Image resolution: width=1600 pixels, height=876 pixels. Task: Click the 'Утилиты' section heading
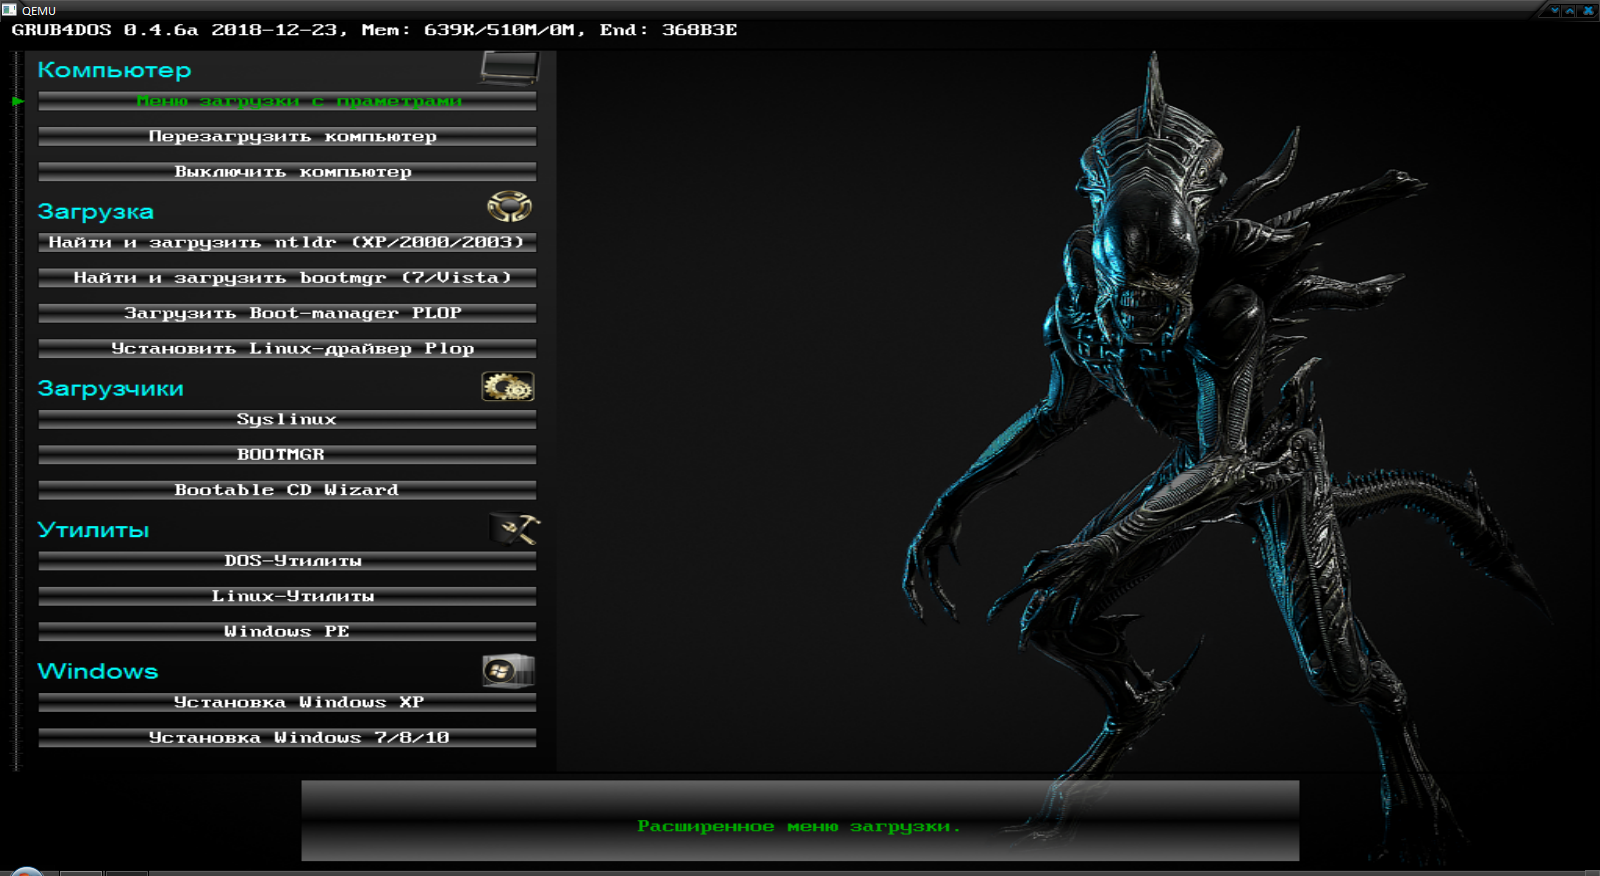(x=93, y=530)
